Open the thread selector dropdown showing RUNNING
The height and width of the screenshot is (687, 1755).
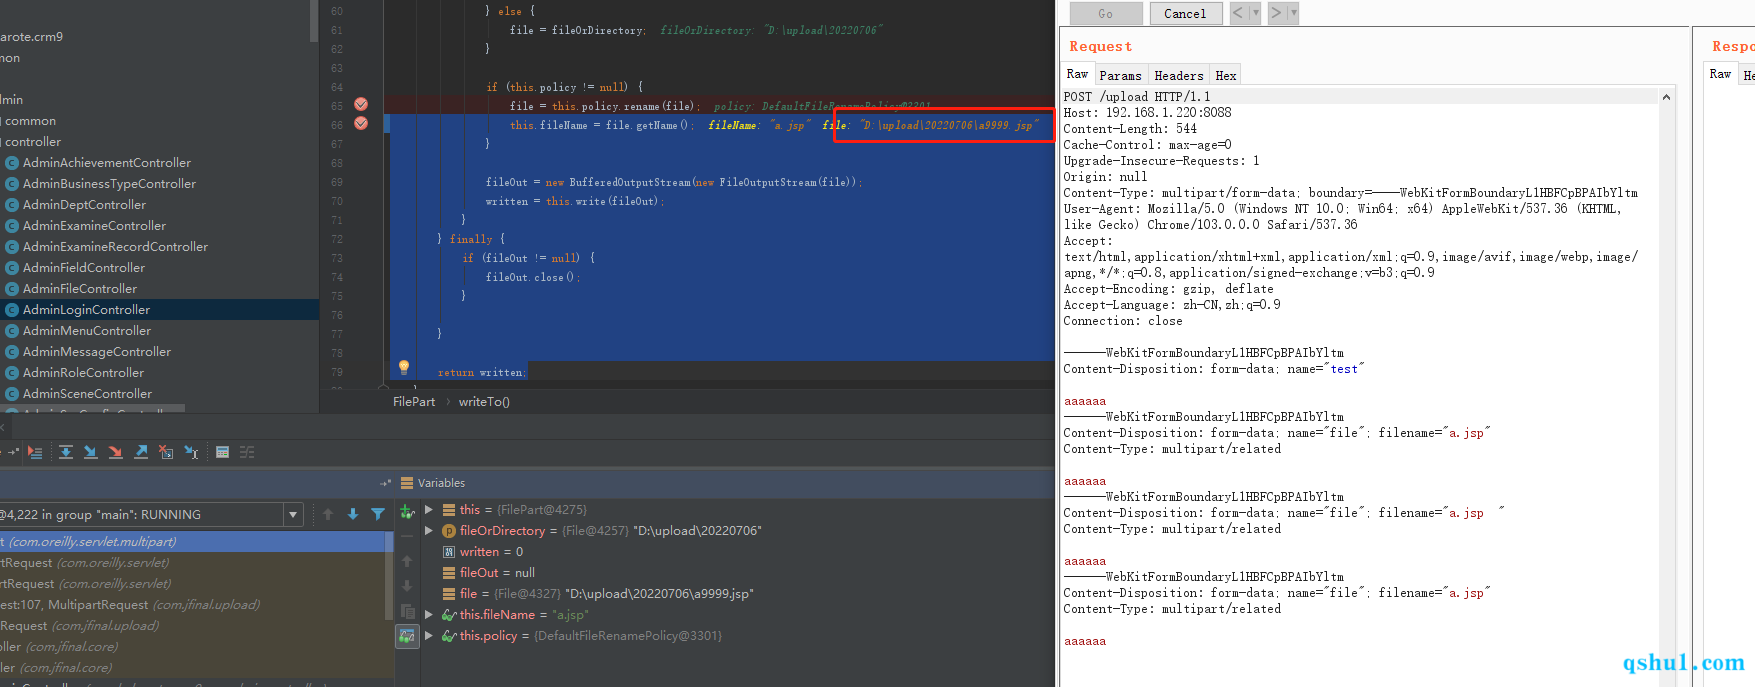pos(293,515)
